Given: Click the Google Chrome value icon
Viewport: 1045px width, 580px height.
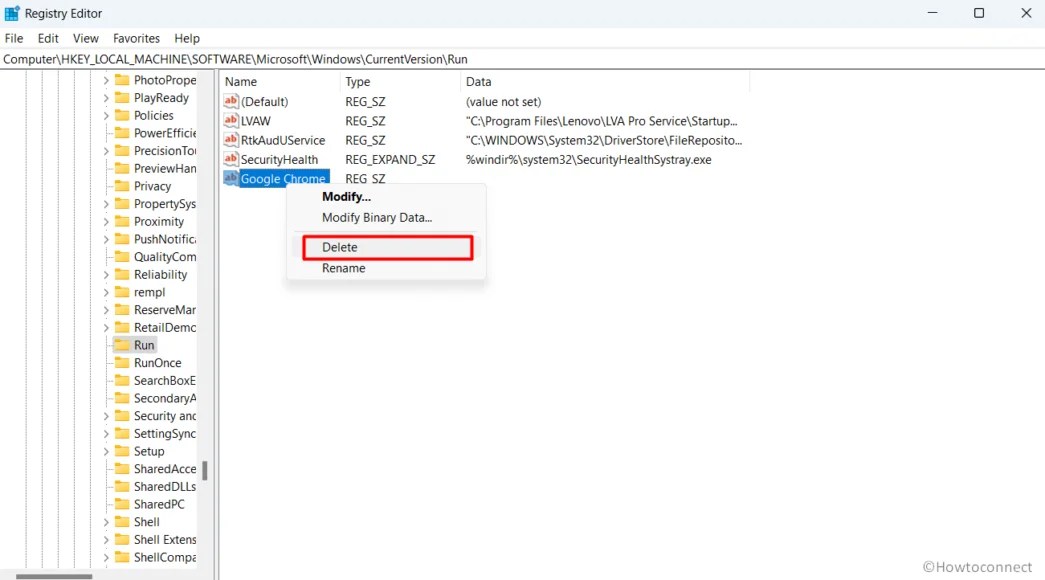Looking at the screenshot, I should tap(231, 178).
